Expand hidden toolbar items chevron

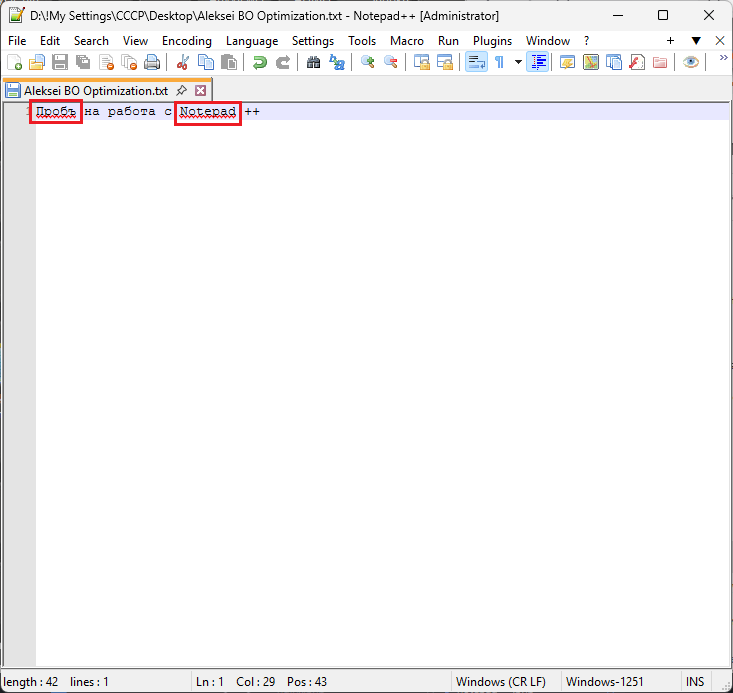pyautogui.click(x=723, y=58)
